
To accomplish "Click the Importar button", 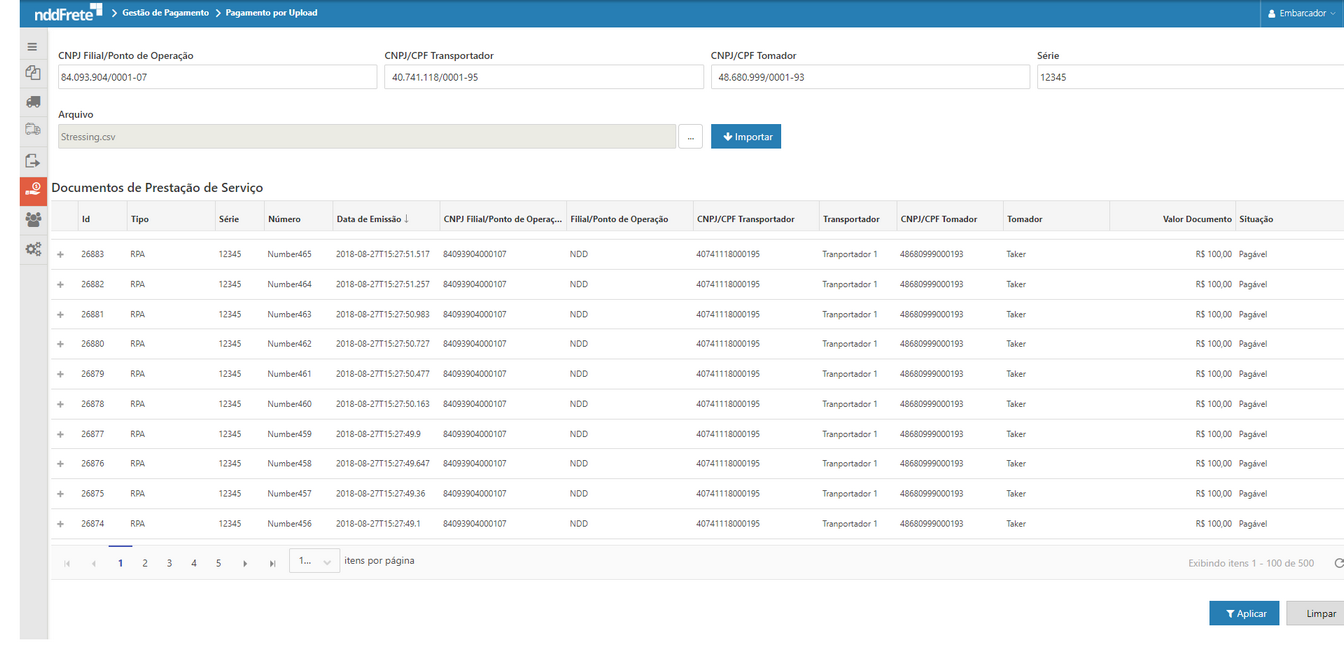I will click(x=746, y=137).
